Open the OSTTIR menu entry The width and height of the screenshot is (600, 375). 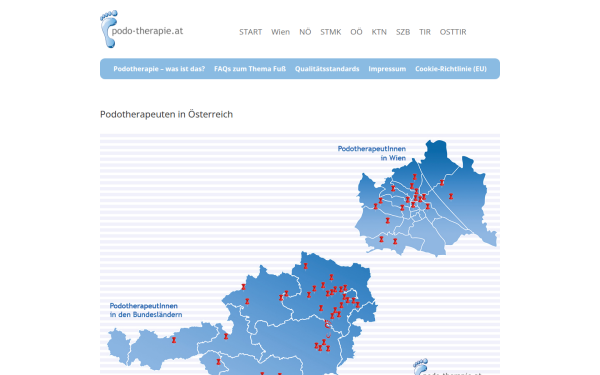(x=453, y=32)
